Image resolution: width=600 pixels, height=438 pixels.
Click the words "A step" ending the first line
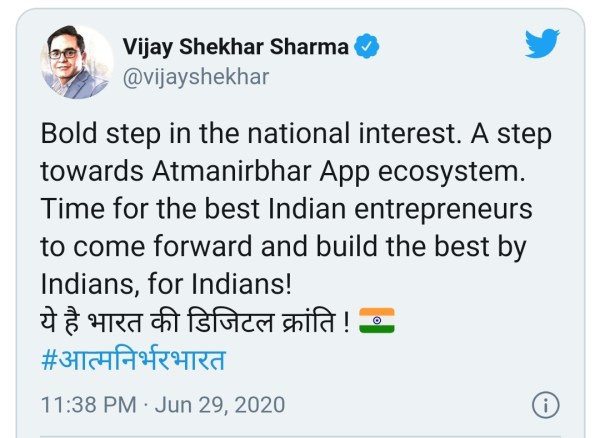[x=510, y=135]
